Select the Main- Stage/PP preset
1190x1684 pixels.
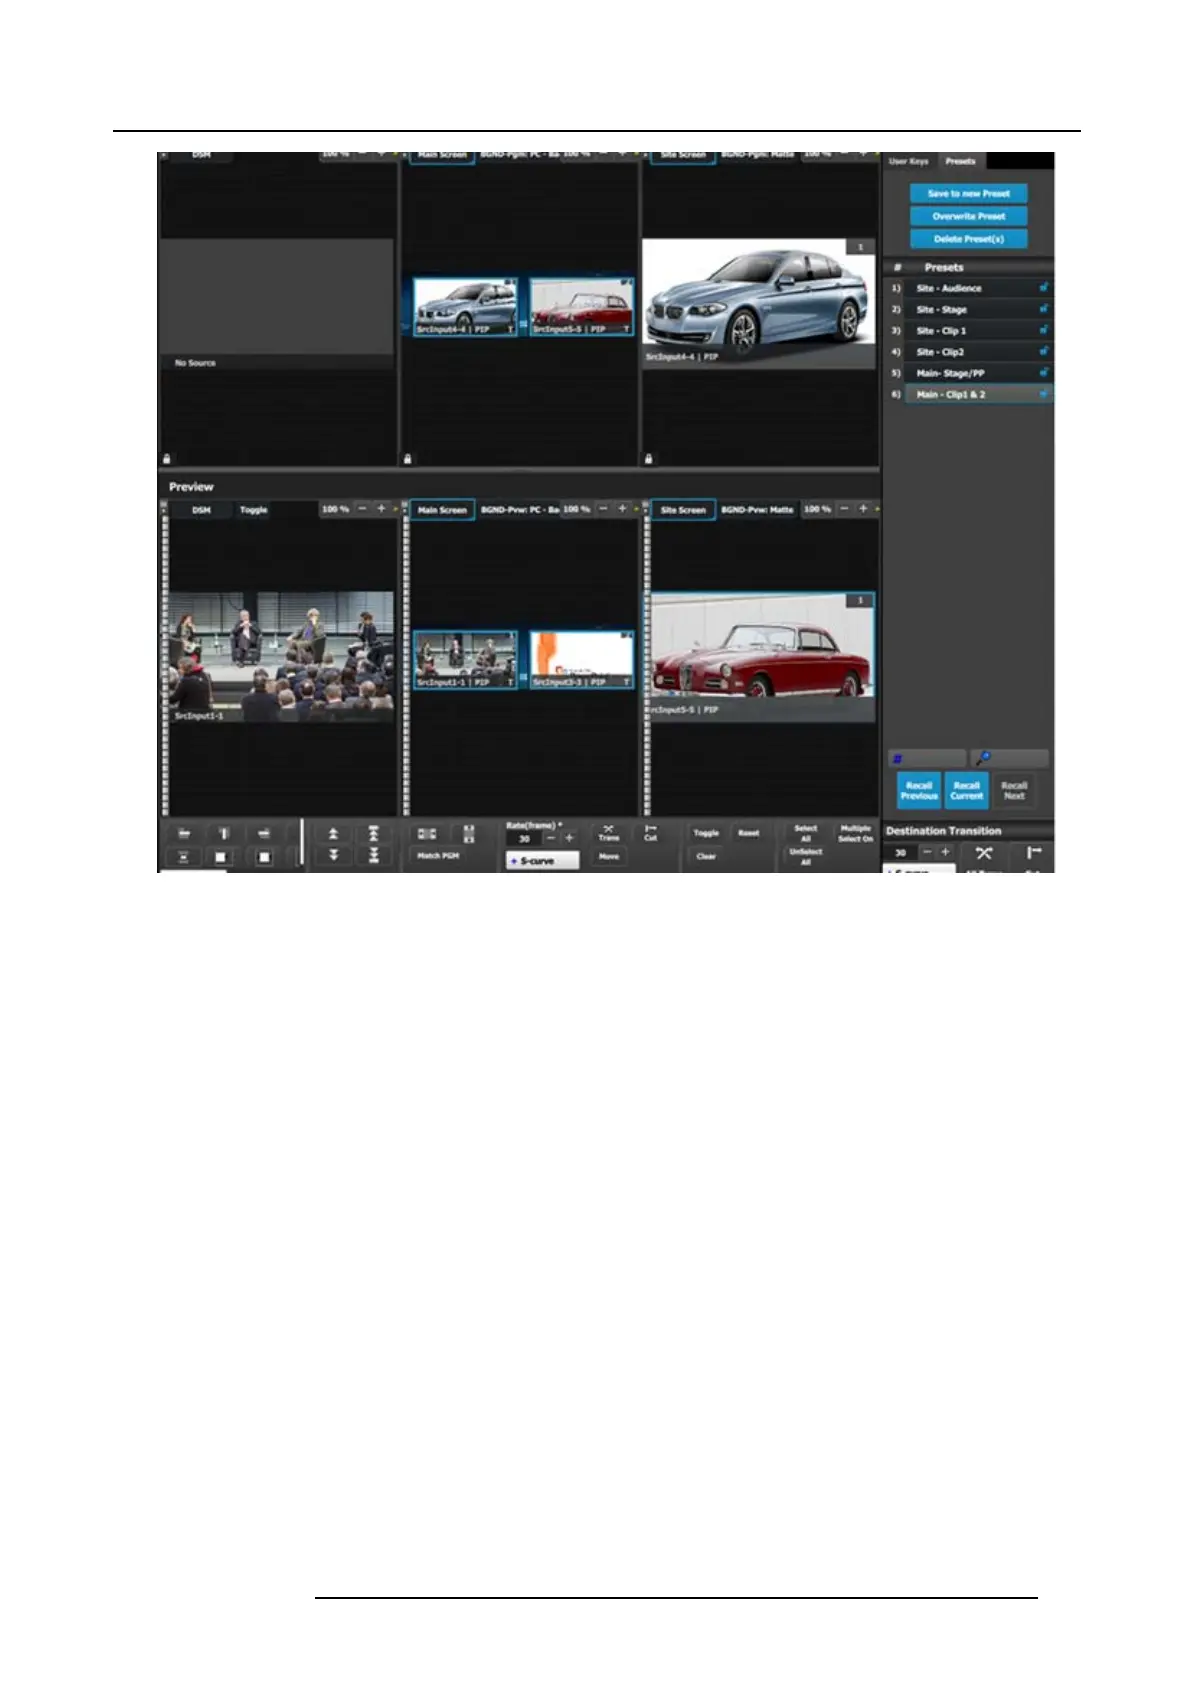[x=978, y=373]
